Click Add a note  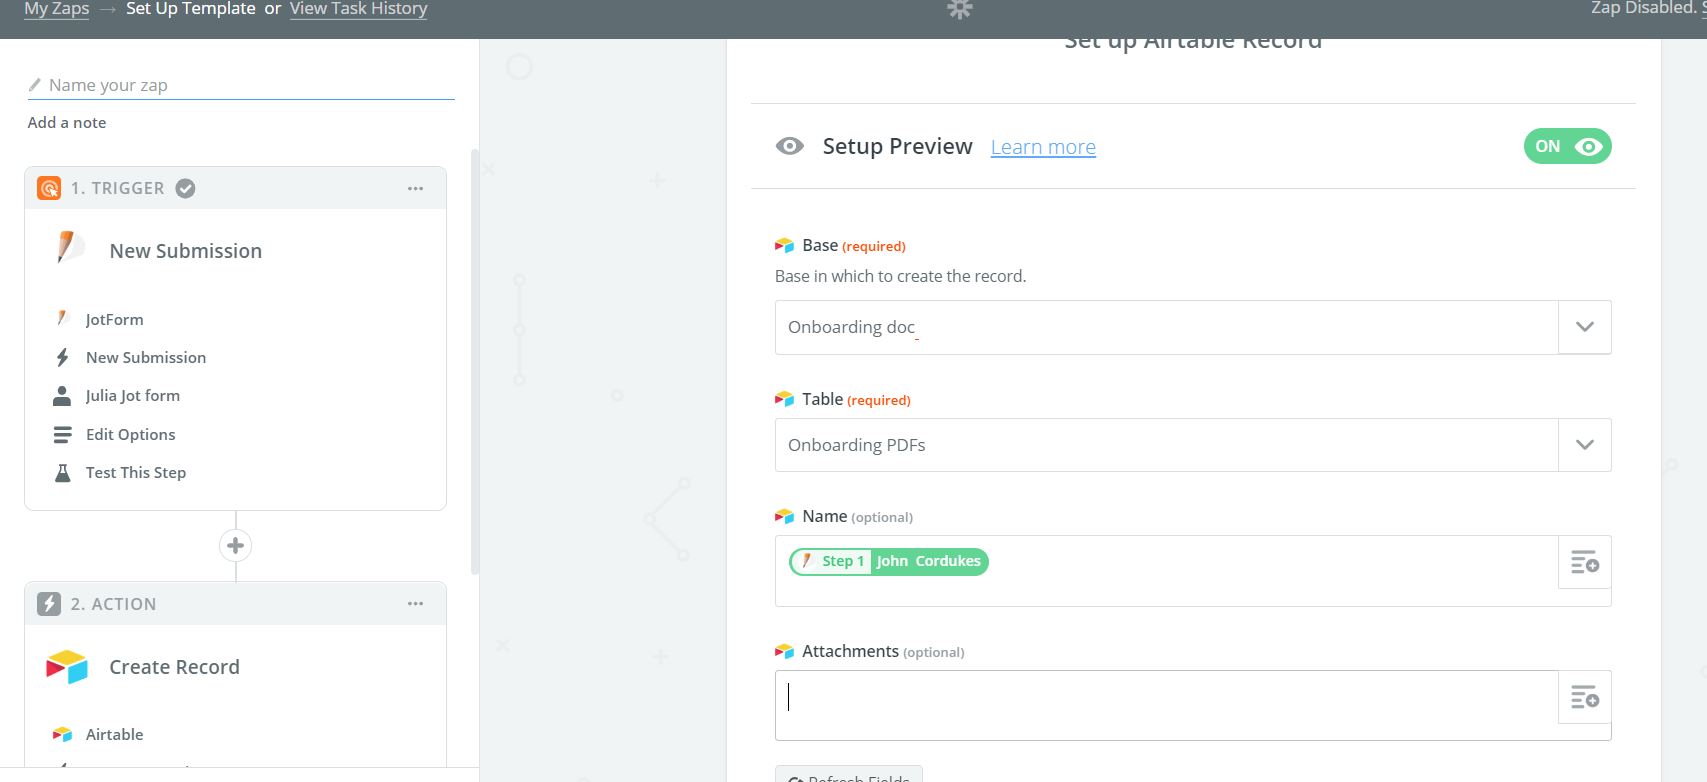coord(67,122)
